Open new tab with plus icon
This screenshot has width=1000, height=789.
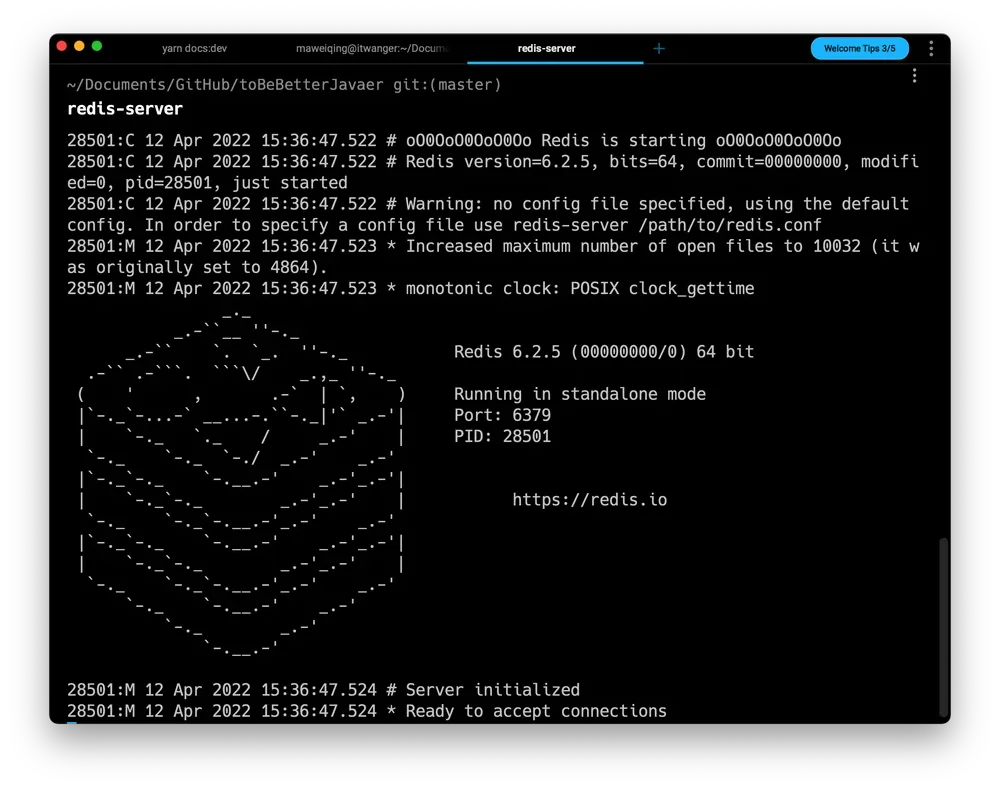(x=659, y=48)
